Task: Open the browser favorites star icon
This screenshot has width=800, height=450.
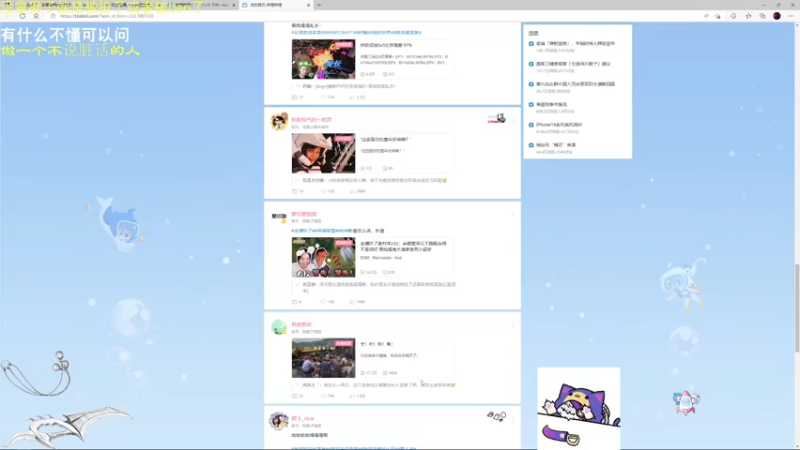Action: (x=748, y=16)
